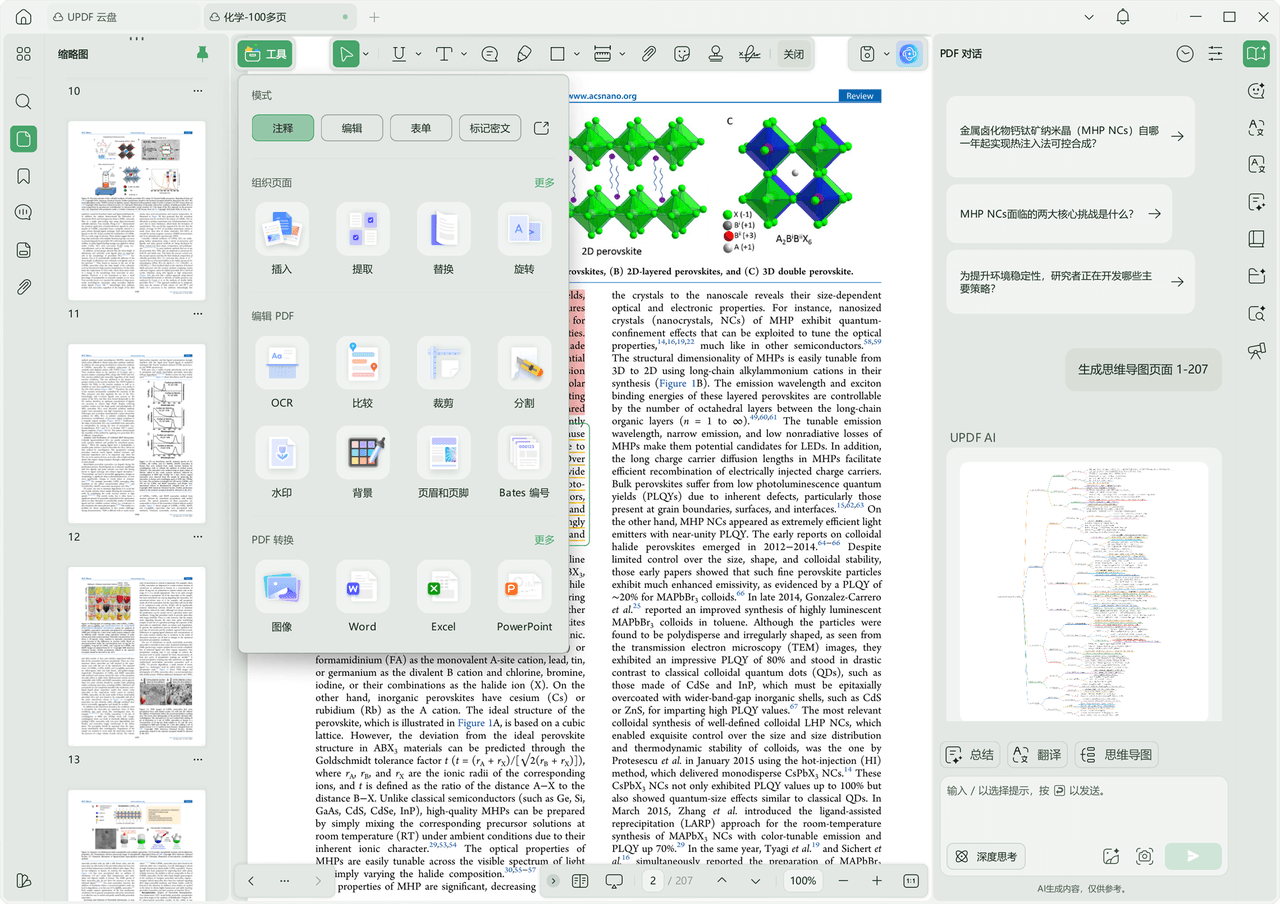1280x904 pixels.
Task: Expand the underline tool dropdown arrow
Action: click(417, 54)
